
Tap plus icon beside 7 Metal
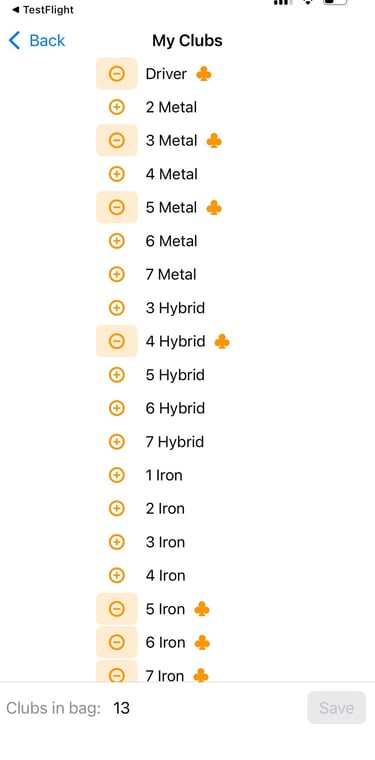(116, 274)
